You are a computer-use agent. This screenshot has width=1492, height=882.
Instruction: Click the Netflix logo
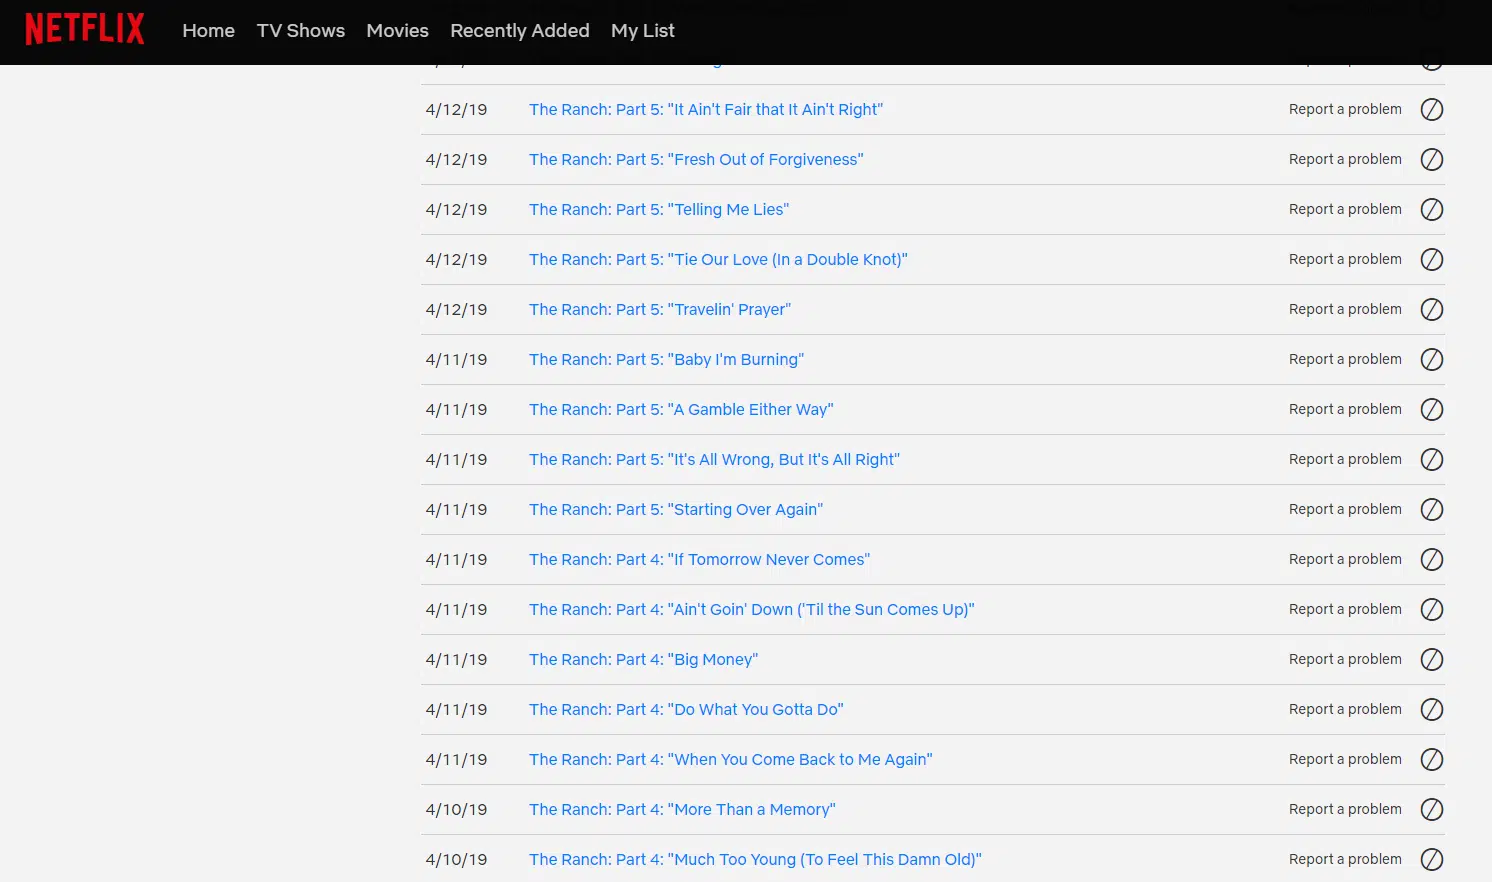click(85, 29)
